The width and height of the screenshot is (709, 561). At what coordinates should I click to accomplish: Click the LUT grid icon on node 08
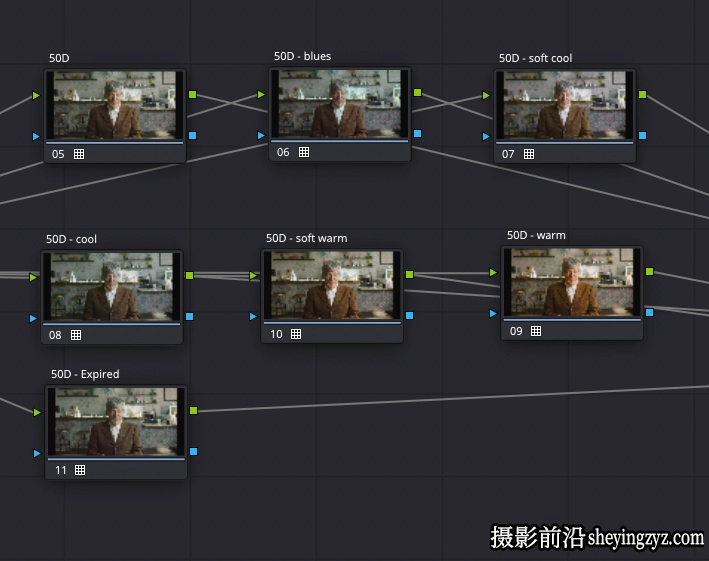click(x=76, y=335)
